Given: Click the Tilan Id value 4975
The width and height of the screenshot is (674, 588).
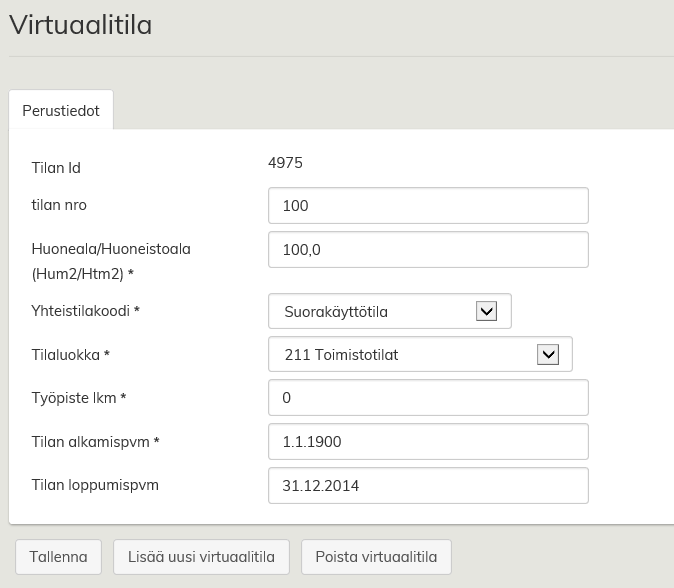Looking at the screenshot, I should pyautogui.click(x=286, y=162).
